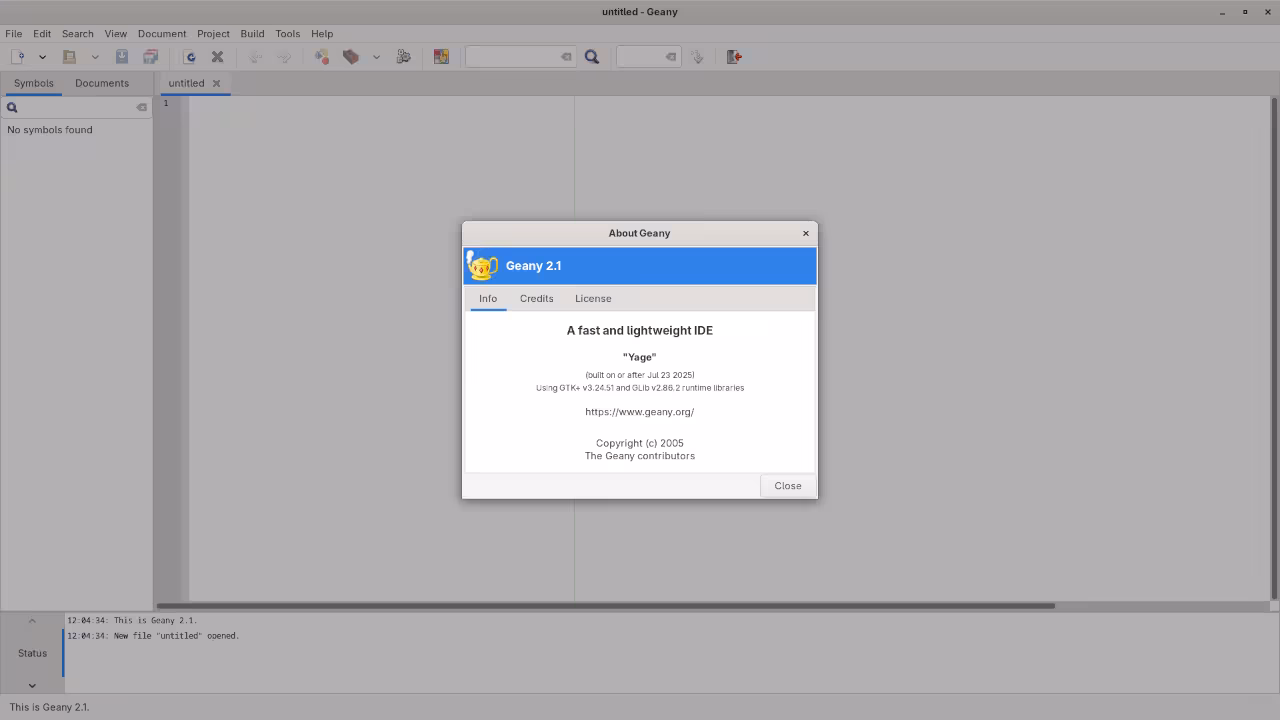
Task: Close the About Geany dialog
Action: click(x=787, y=485)
